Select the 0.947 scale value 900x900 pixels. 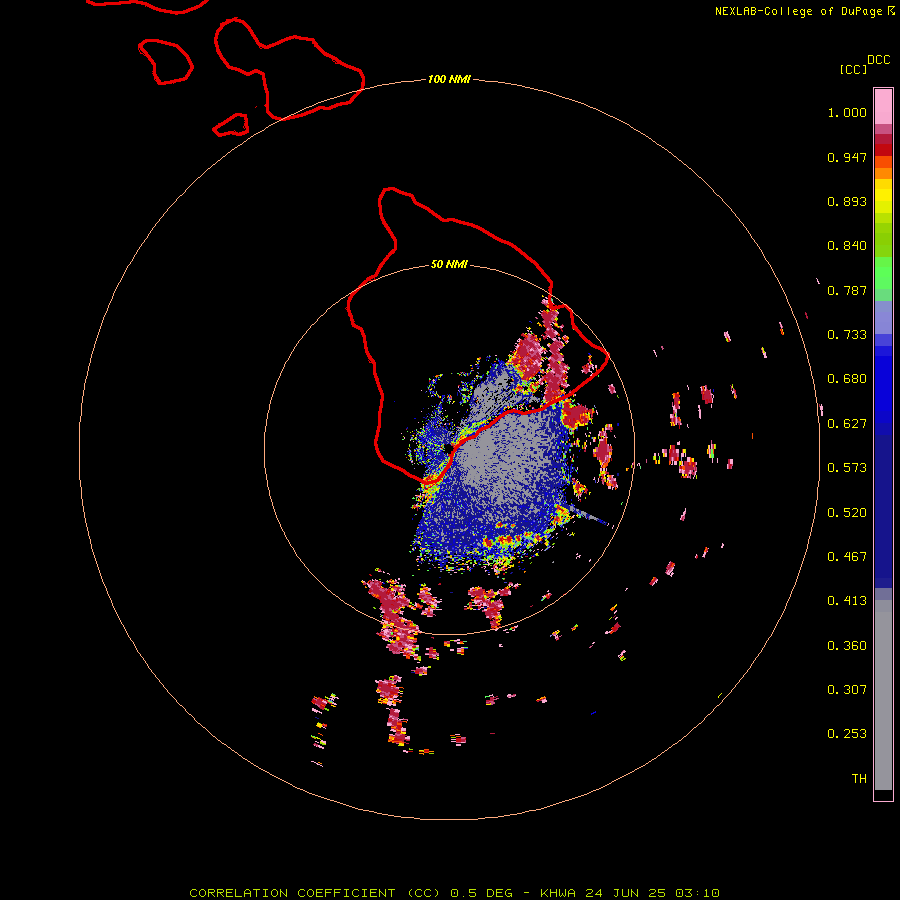[847, 157]
